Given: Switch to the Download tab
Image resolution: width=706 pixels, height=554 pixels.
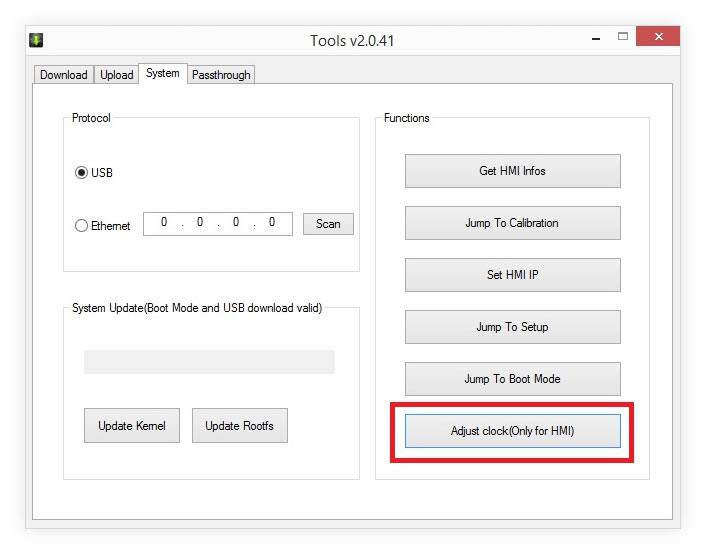Looking at the screenshot, I should click(64, 75).
